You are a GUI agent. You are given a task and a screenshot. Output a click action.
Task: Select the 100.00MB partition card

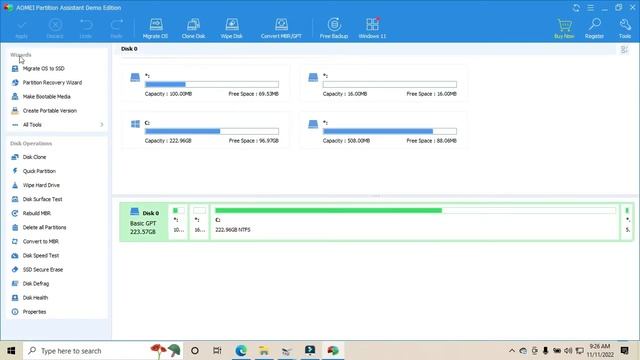(x=205, y=84)
